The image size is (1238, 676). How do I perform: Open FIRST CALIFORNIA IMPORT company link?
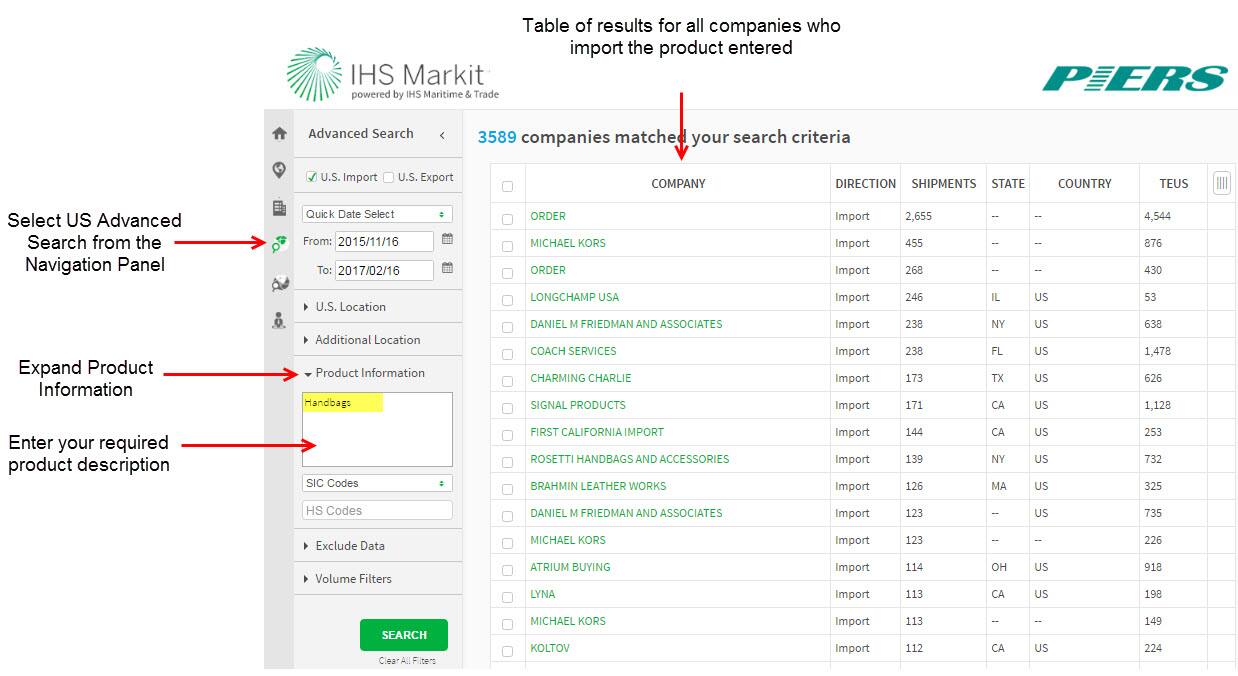(596, 432)
